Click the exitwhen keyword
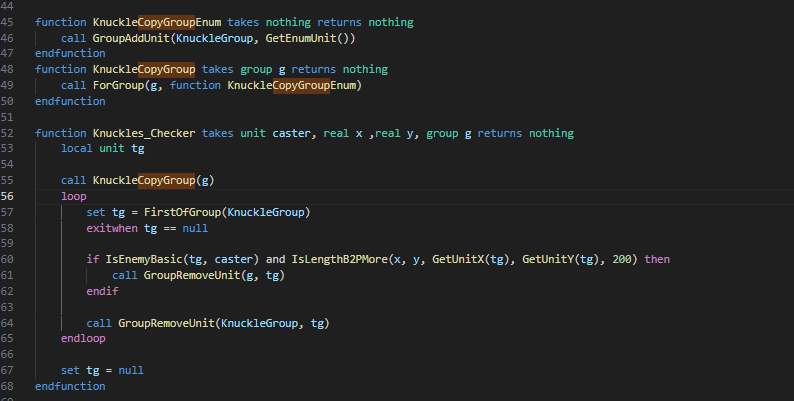This screenshot has height=401, width=794. (112, 228)
